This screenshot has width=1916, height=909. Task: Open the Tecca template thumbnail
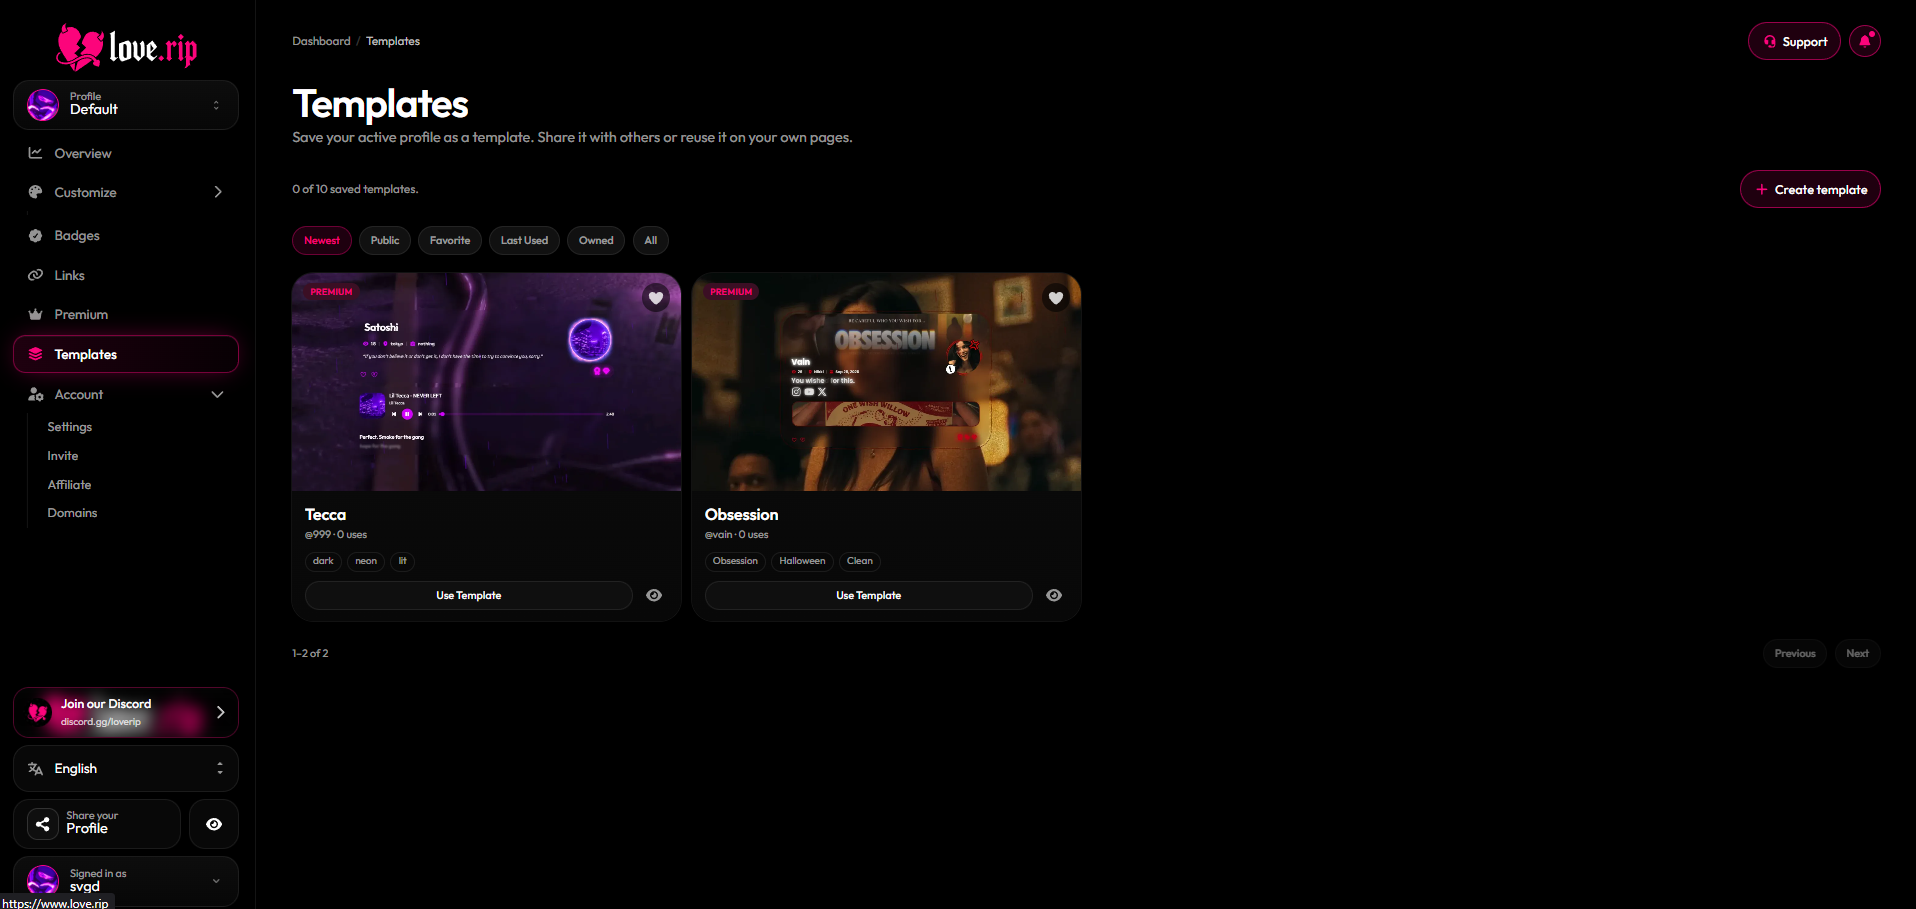[x=486, y=382]
